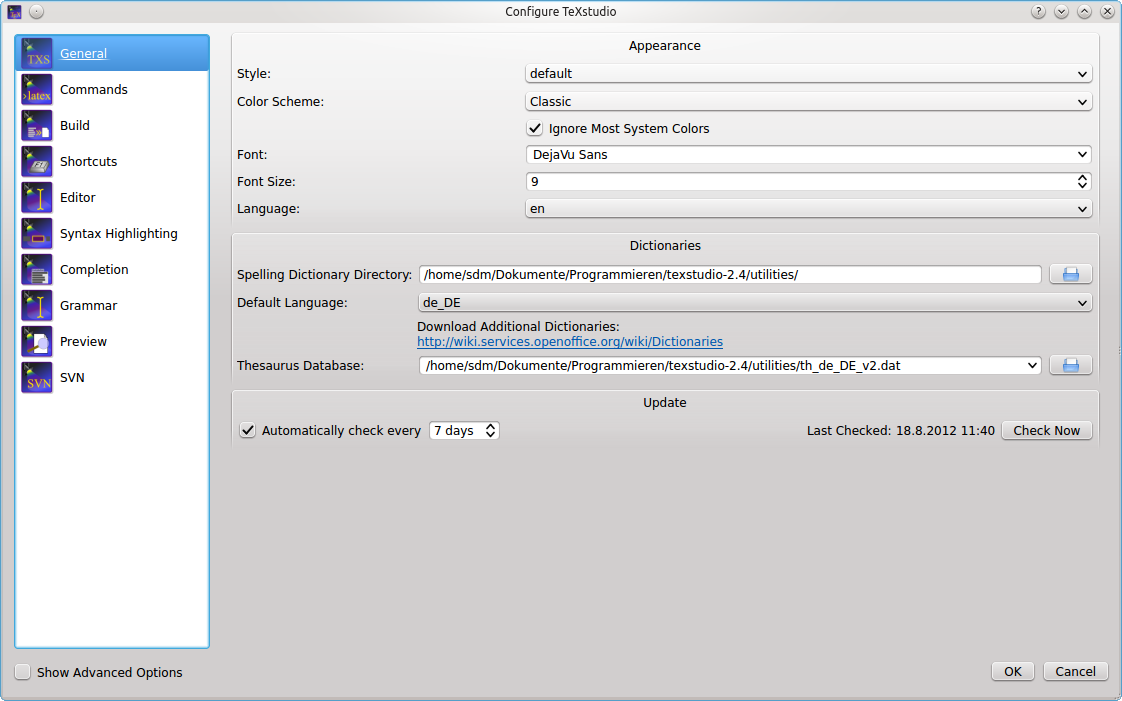Image resolution: width=1122 pixels, height=701 pixels.
Task: Click Last Checked date text
Action: pyautogui.click(x=901, y=431)
